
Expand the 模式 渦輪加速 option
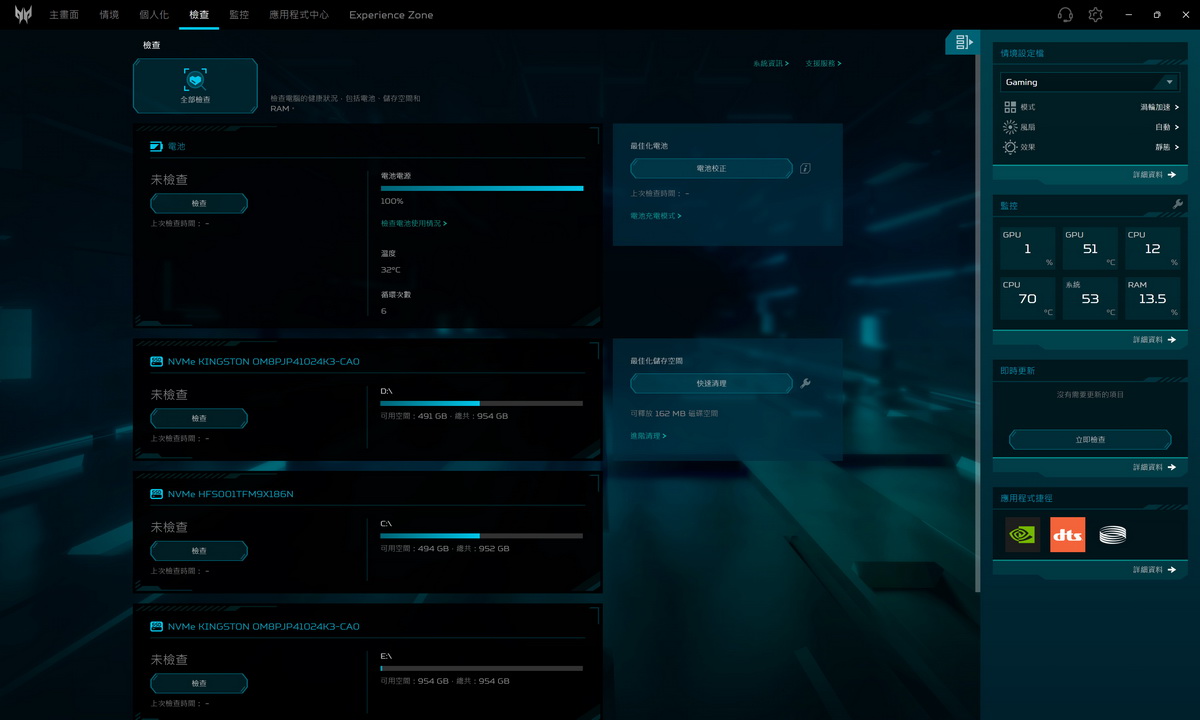click(x=1091, y=107)
